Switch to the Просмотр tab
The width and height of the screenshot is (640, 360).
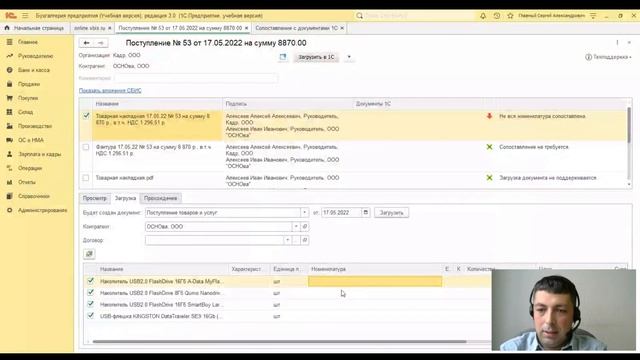coord(95,198)
